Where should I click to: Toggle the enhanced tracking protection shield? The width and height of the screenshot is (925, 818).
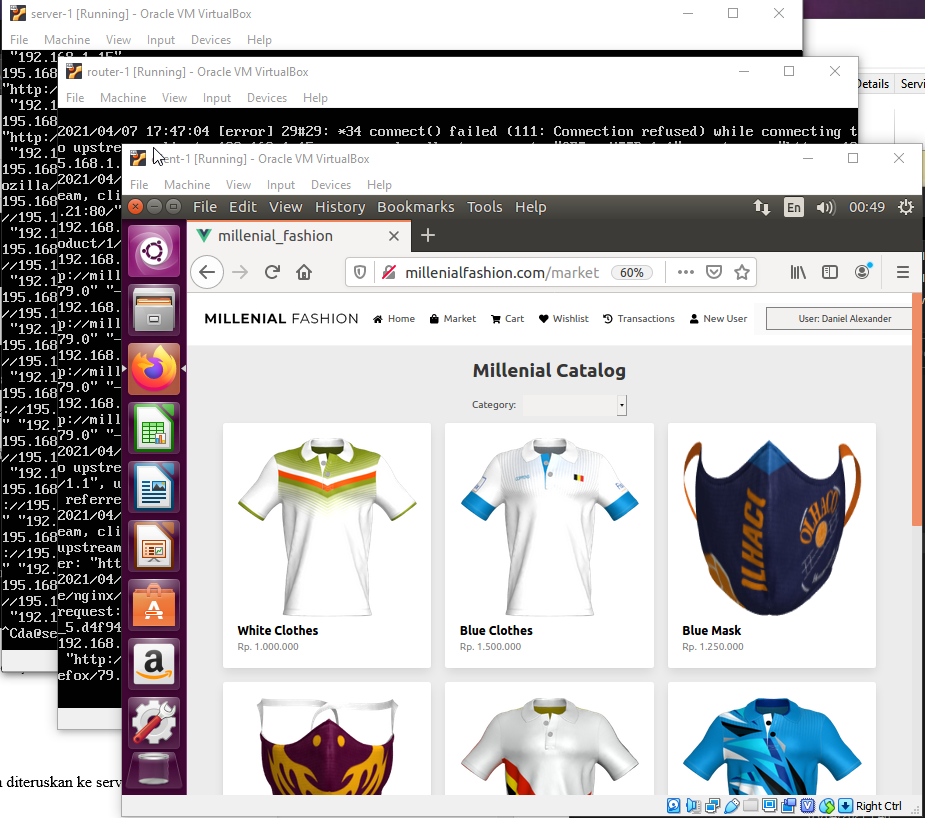[x=359, y=271]
